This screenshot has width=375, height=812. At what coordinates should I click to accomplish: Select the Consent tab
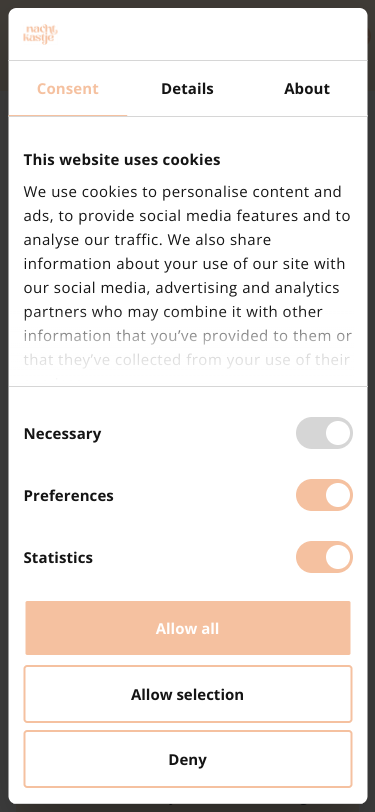[x=68, y=89]
